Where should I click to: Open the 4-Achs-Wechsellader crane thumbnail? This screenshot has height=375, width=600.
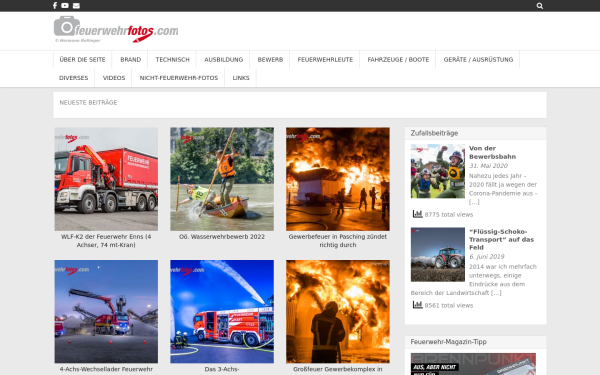pyautogui.click(x=106, y=311)
